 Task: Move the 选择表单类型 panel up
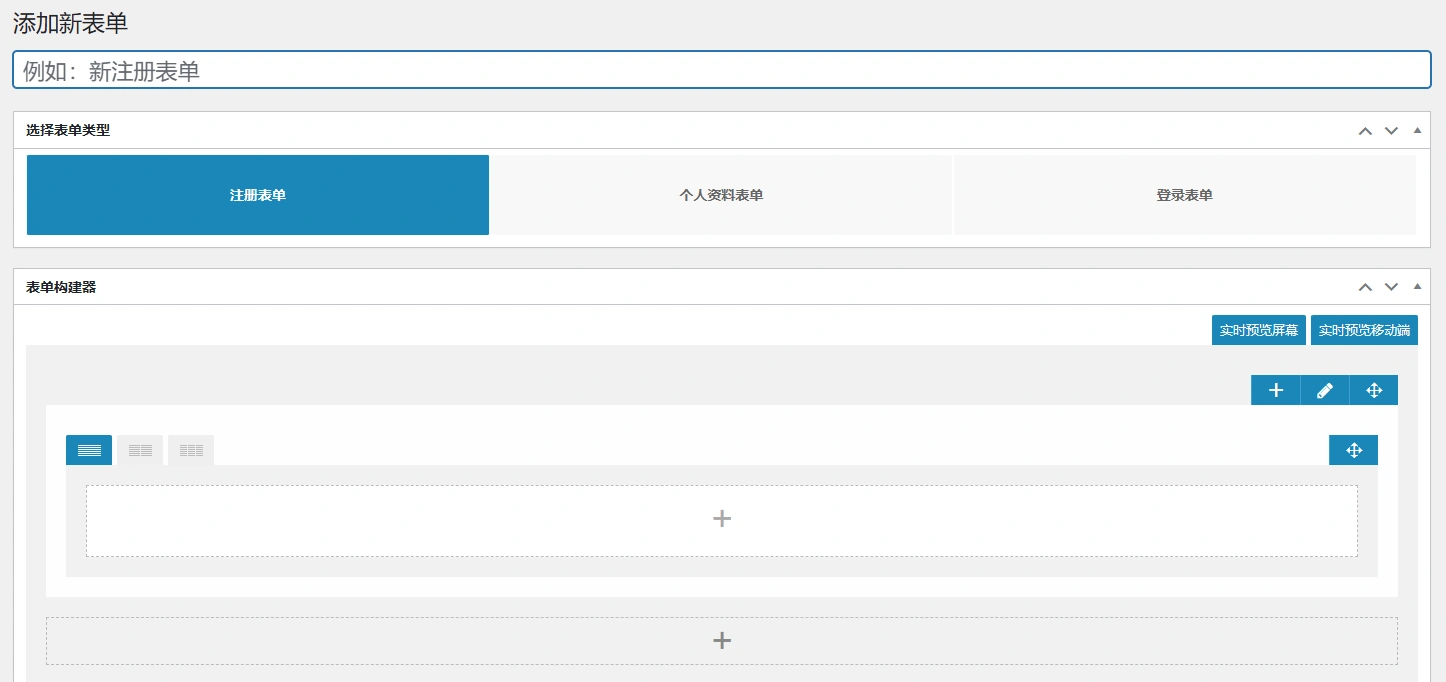(1365, 131)
